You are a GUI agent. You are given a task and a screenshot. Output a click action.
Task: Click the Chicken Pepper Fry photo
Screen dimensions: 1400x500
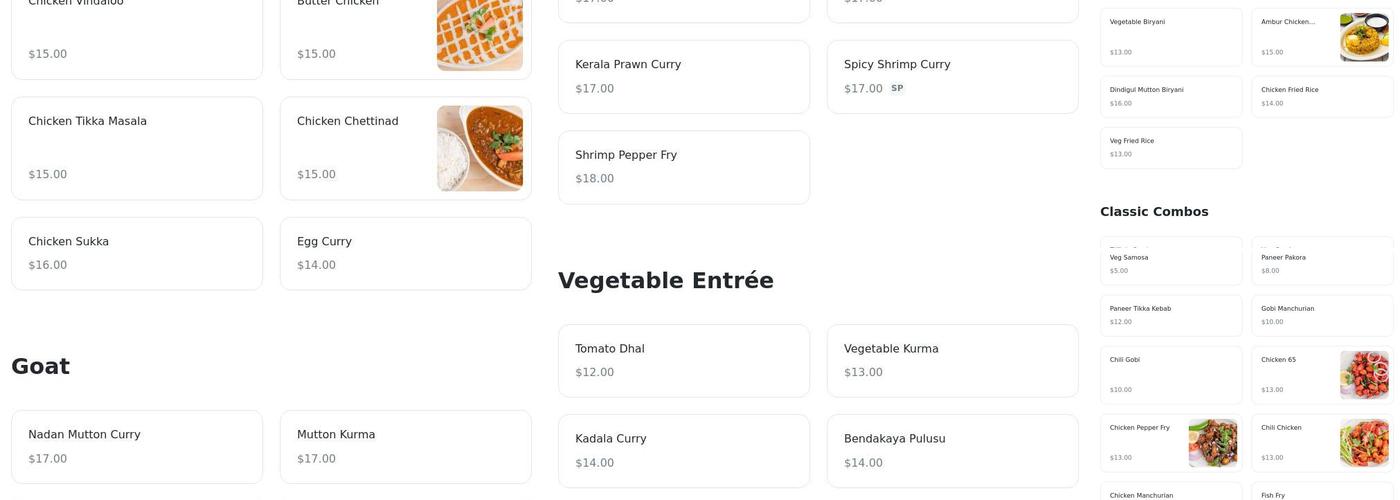coord(1212,443)
